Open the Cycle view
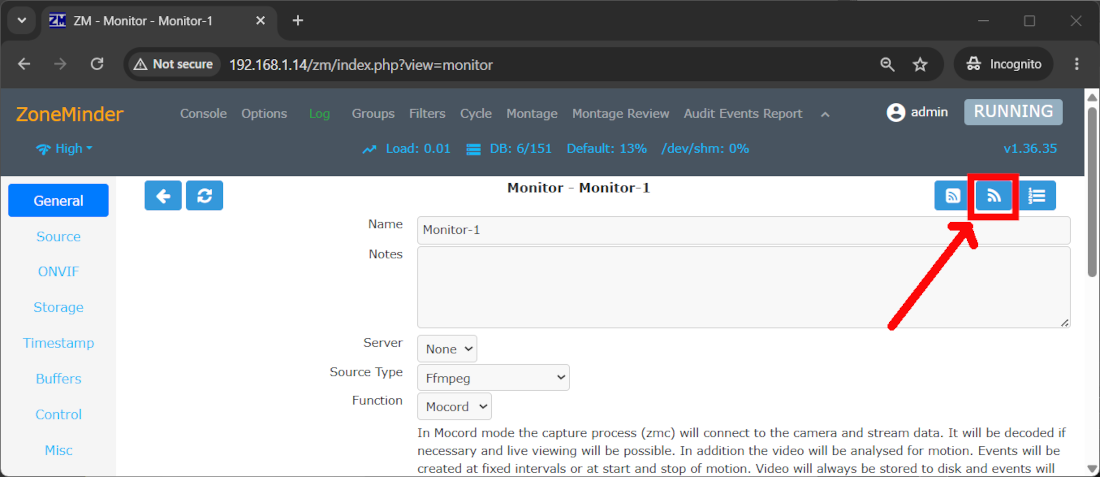The image size is (1100, 477). point(476,114)
